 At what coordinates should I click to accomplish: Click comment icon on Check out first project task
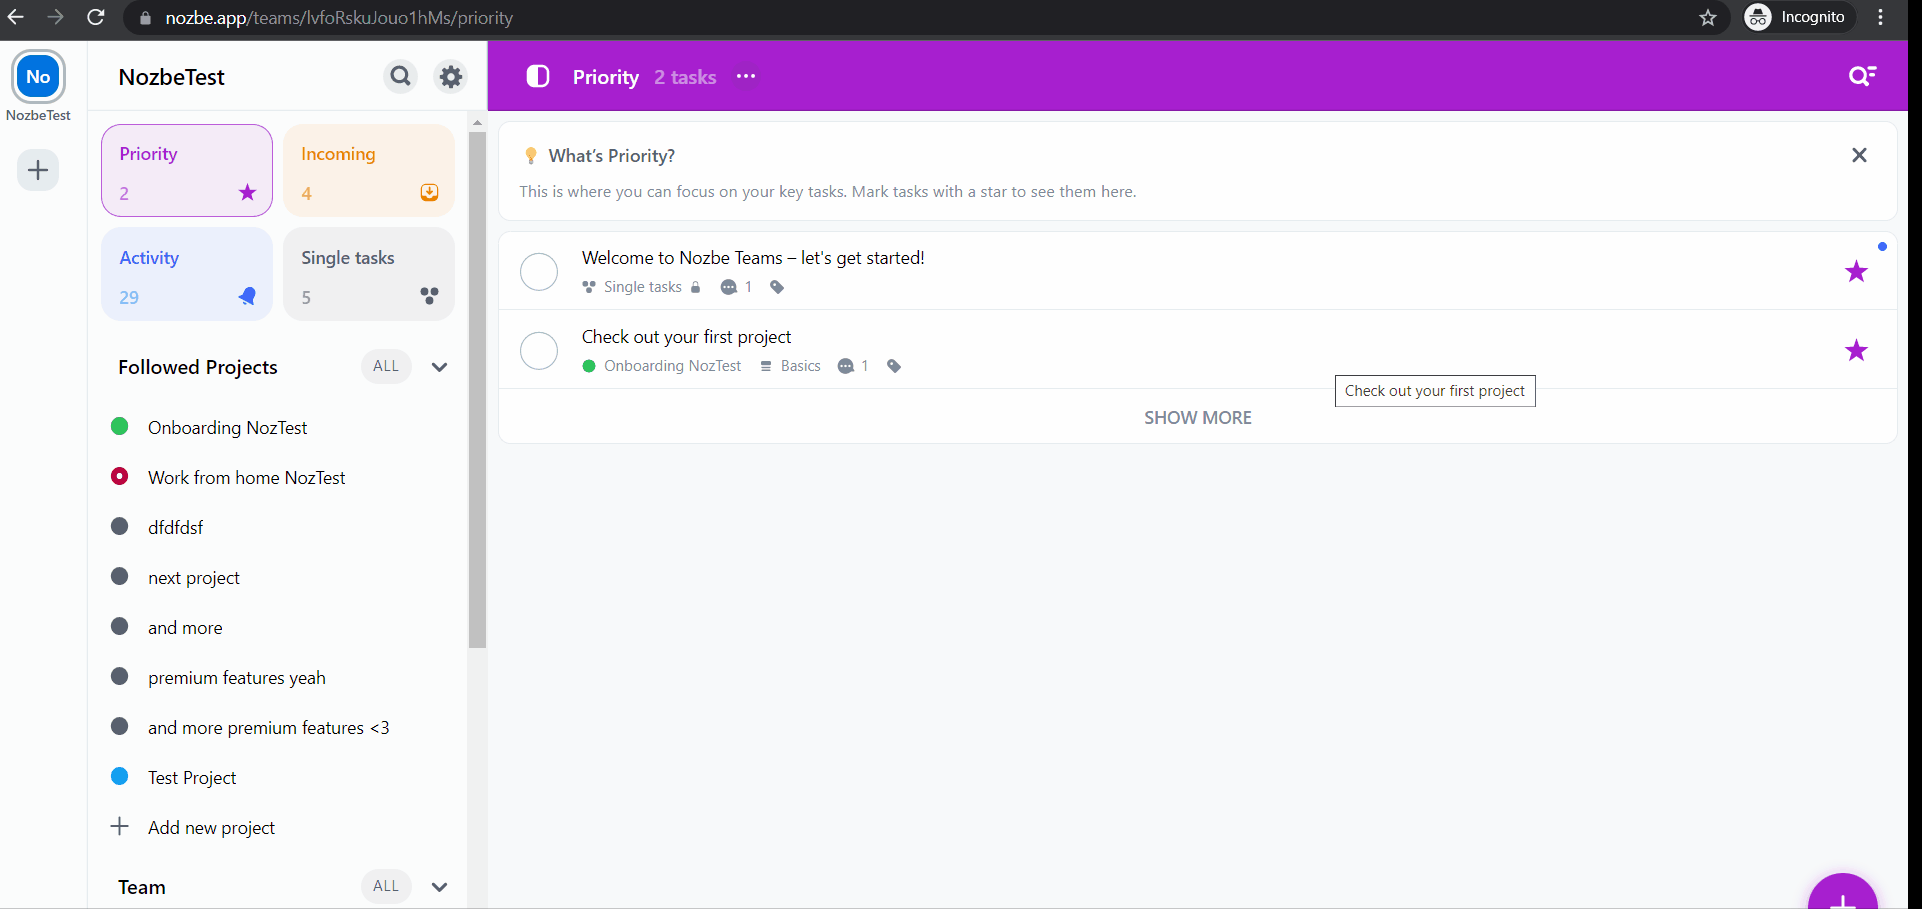tap(846, 366)
